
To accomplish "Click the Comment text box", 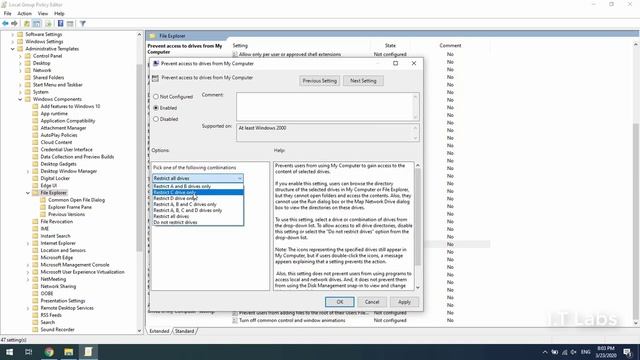I will [327, 106].
